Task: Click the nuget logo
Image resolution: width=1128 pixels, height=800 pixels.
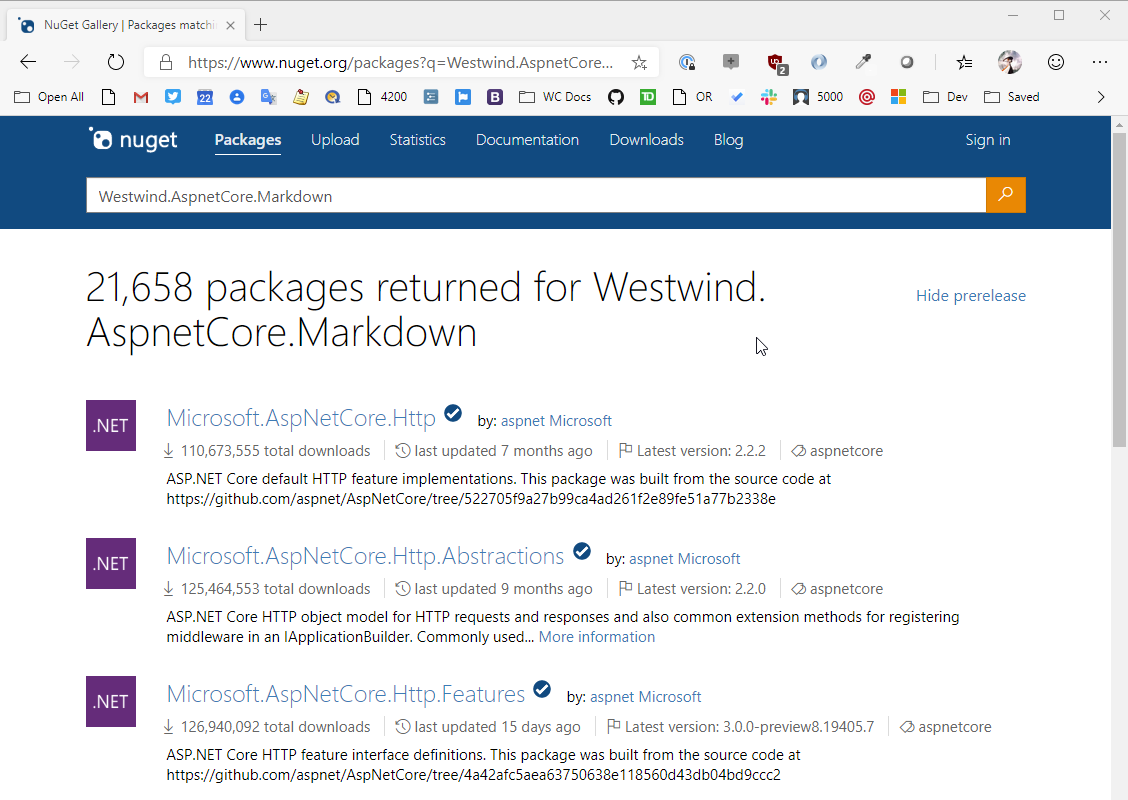Action: 133,140
